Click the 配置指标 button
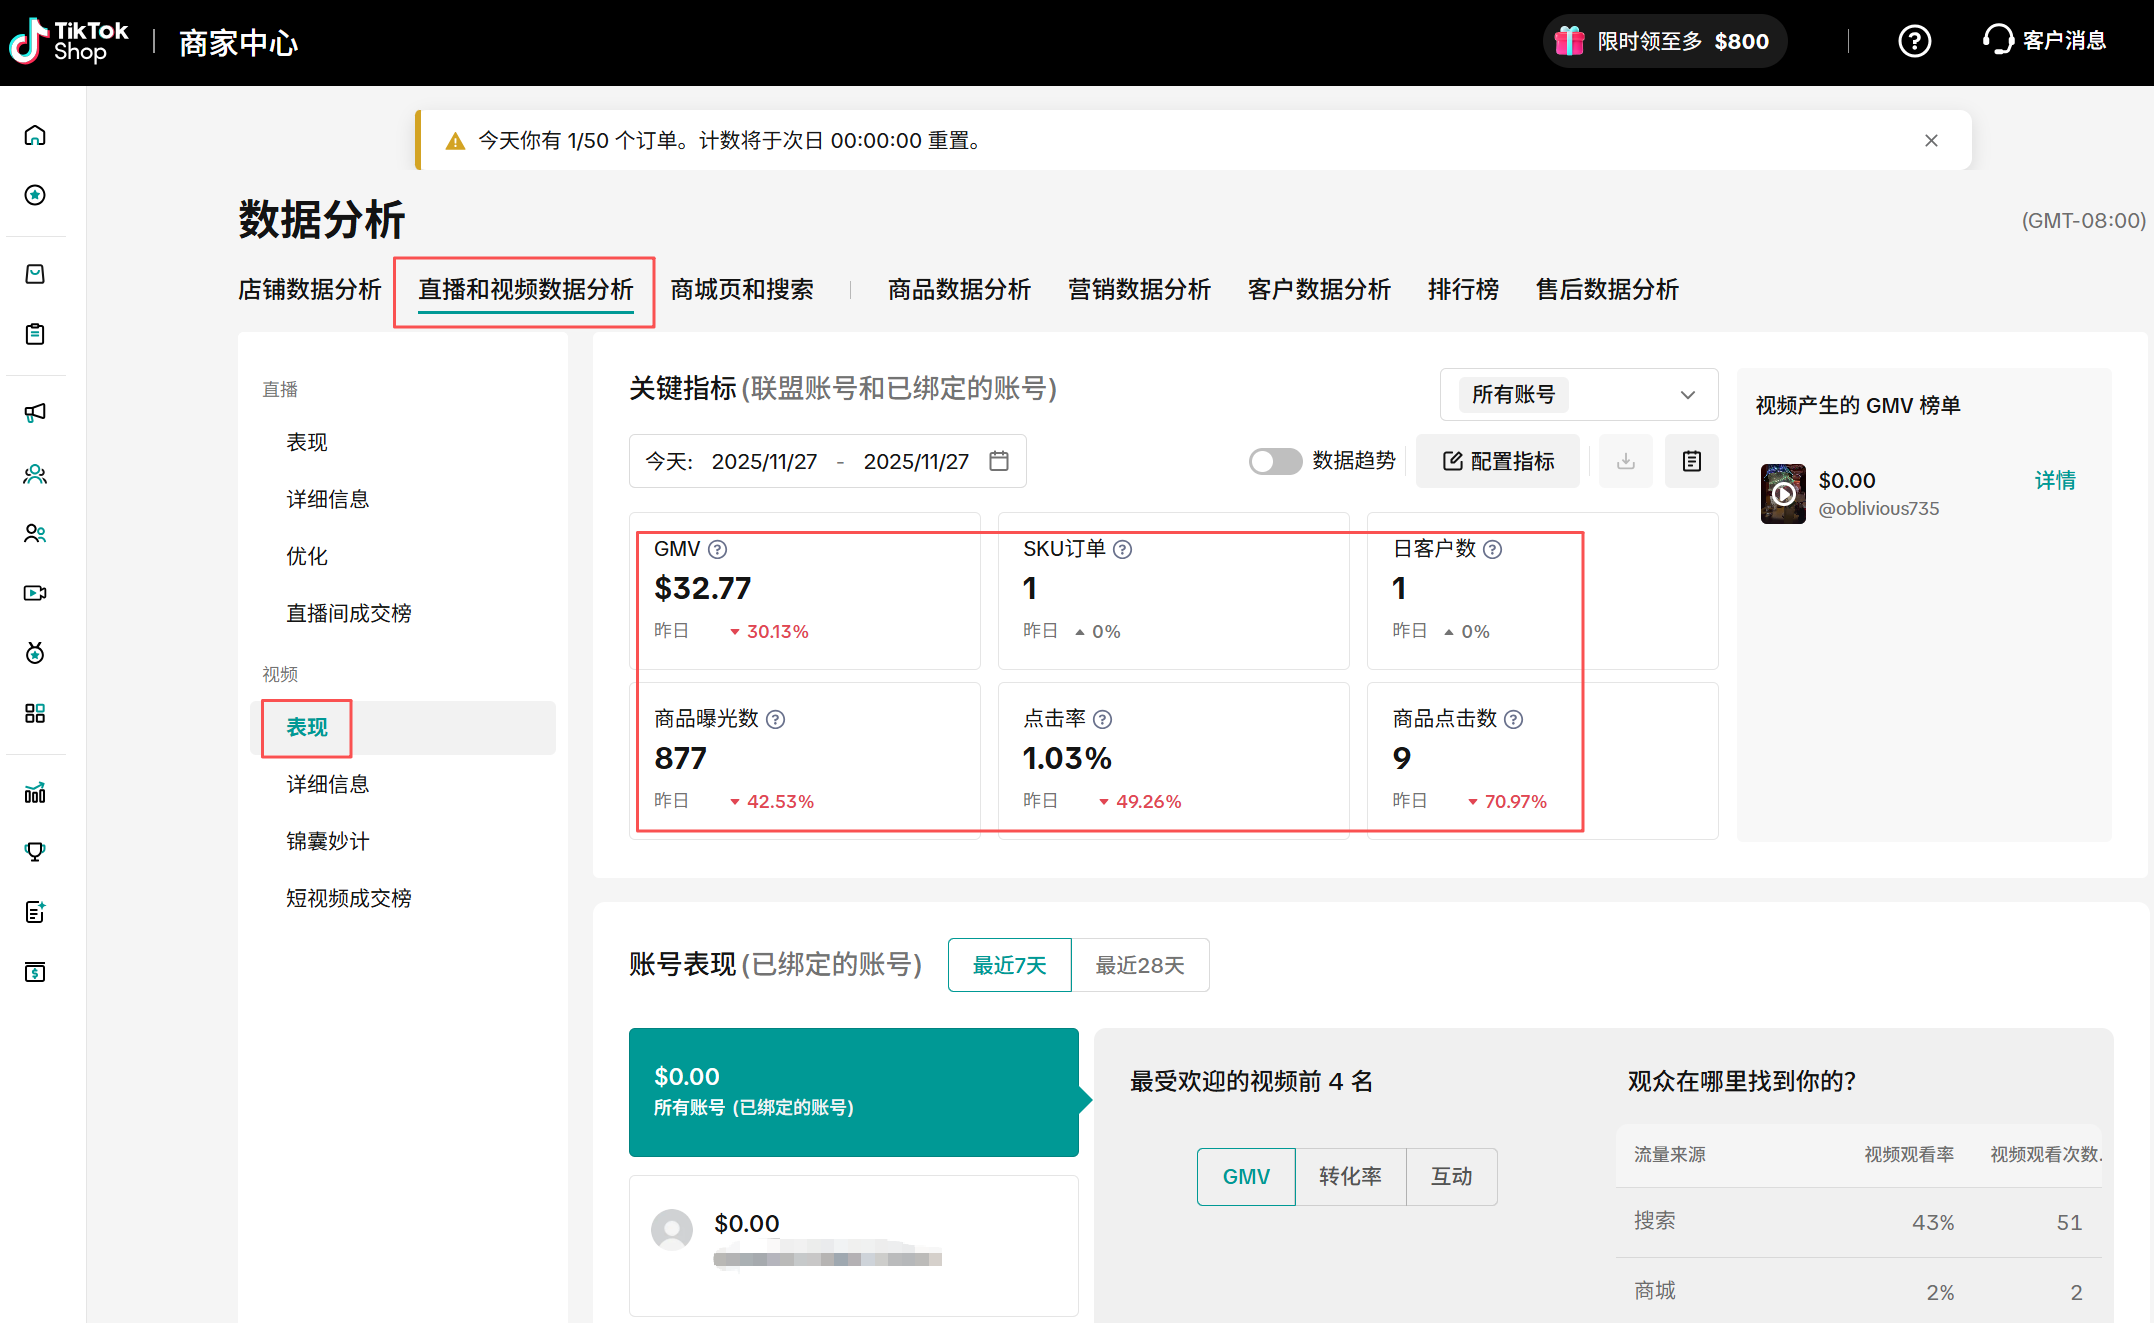The image size is (2154, 1323). click(1498, 461)
